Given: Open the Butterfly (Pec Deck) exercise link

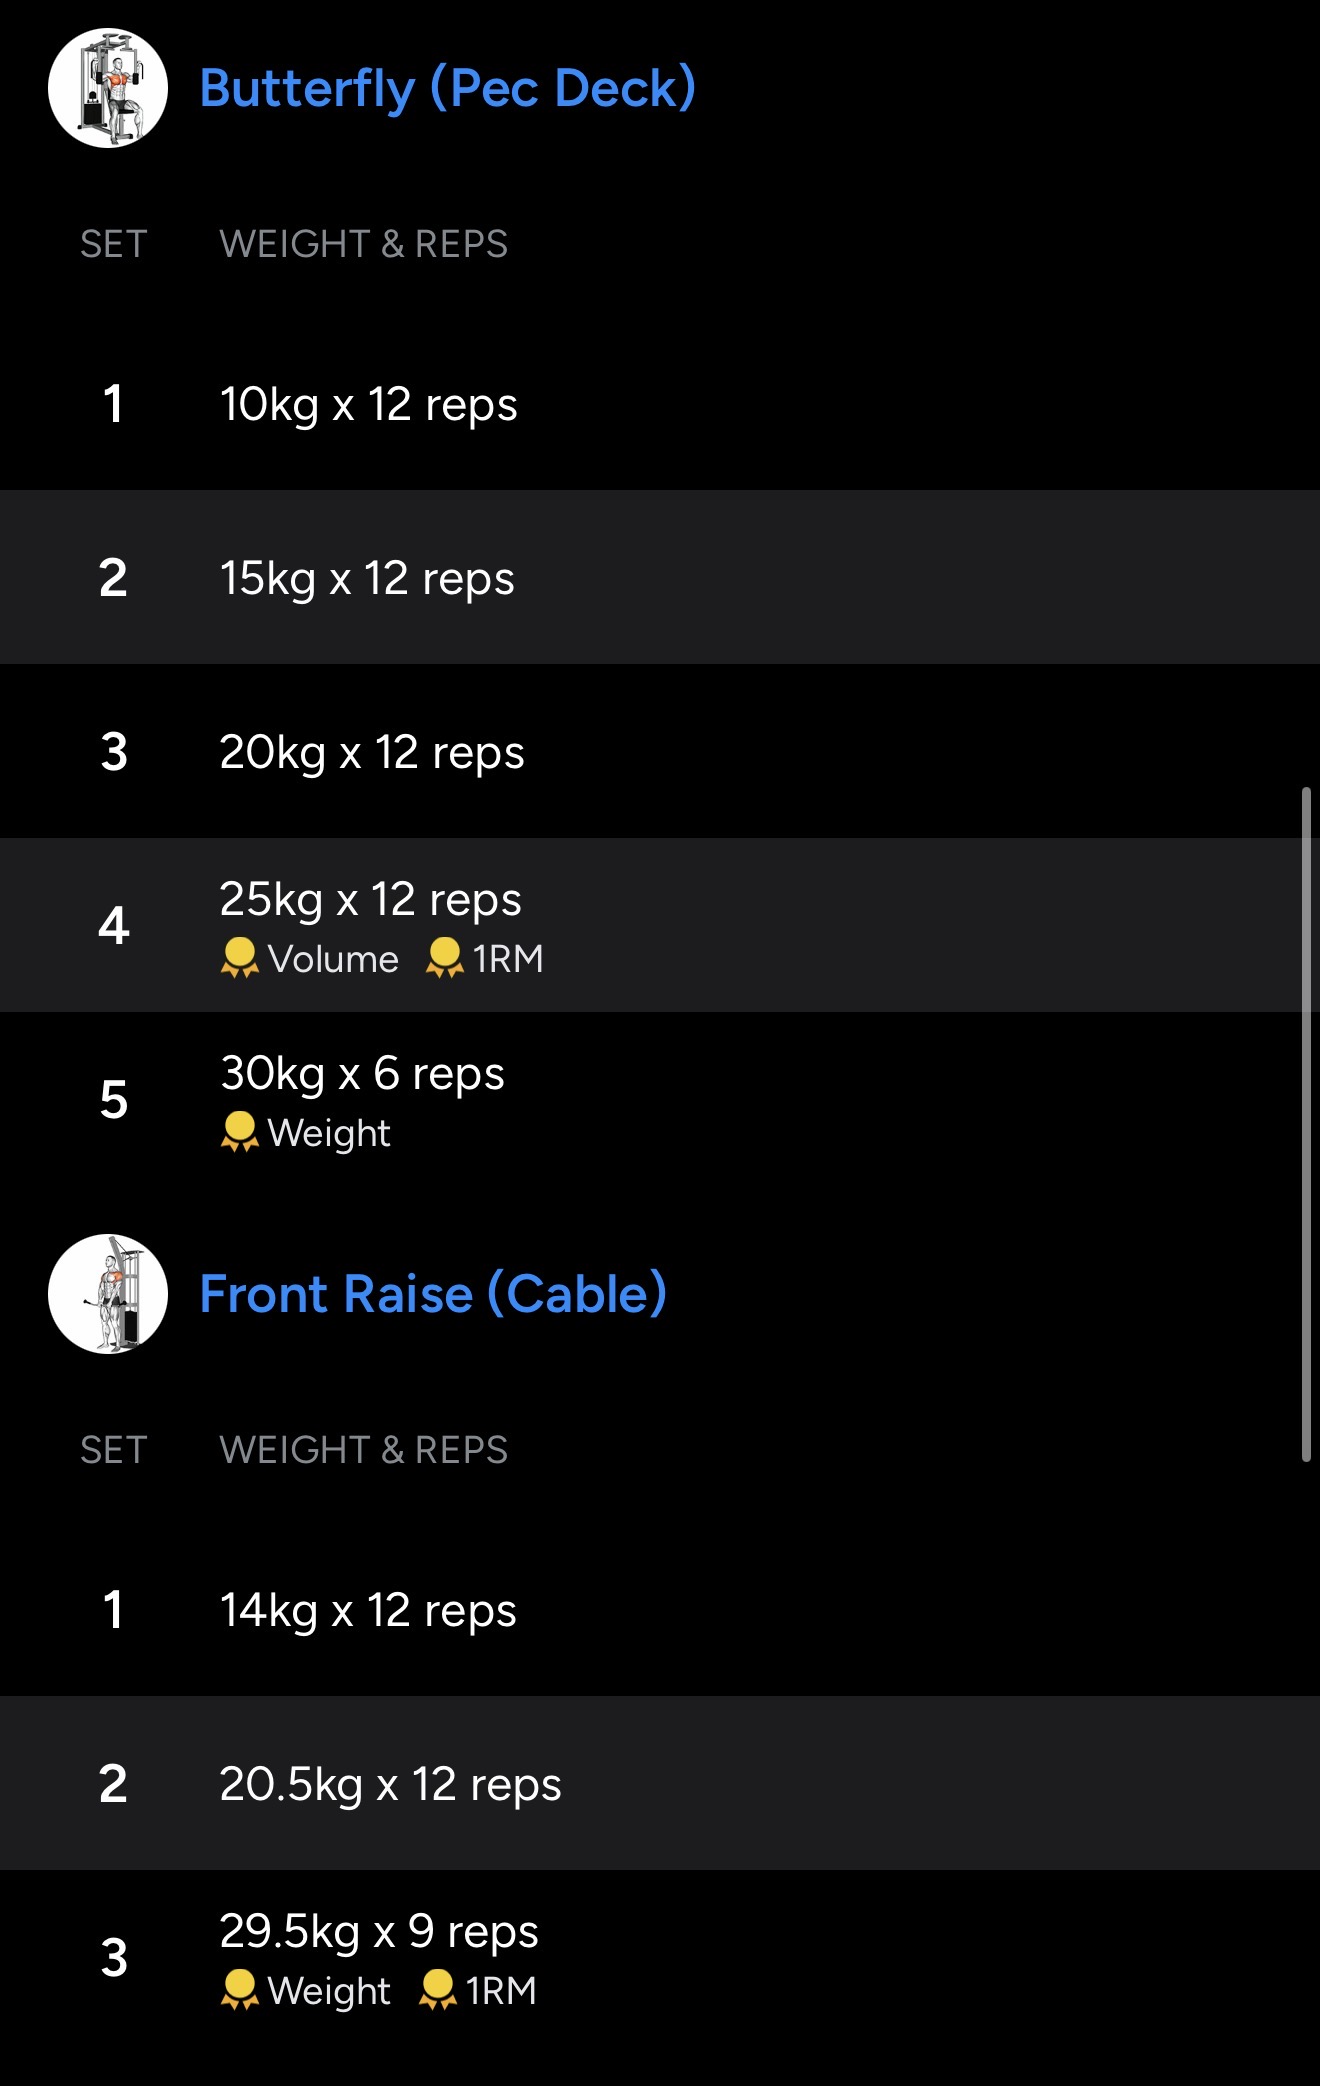Looking at the screenshot, I should pyautogui.click(x=447, y=88).
